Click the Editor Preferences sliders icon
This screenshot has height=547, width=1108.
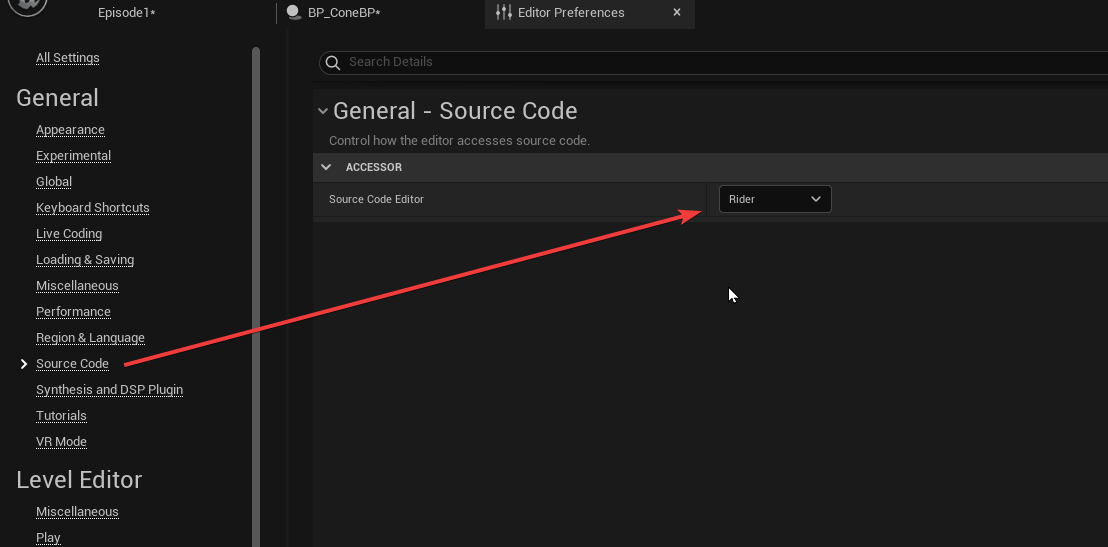point(504,13)
